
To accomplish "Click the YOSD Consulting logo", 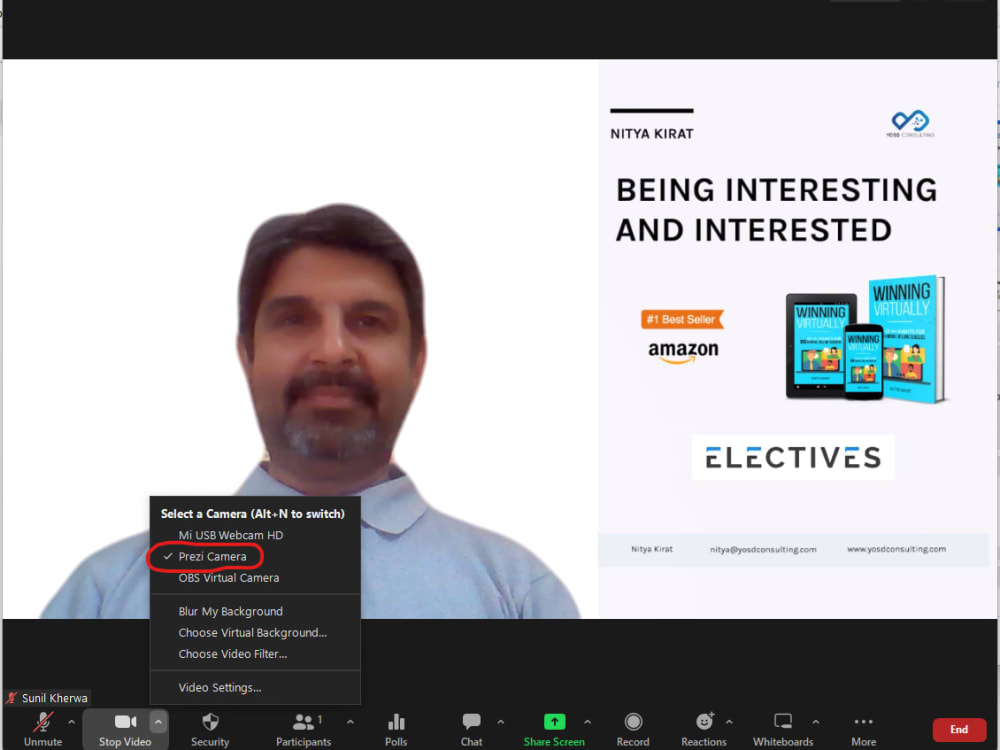I will [910, 124].
